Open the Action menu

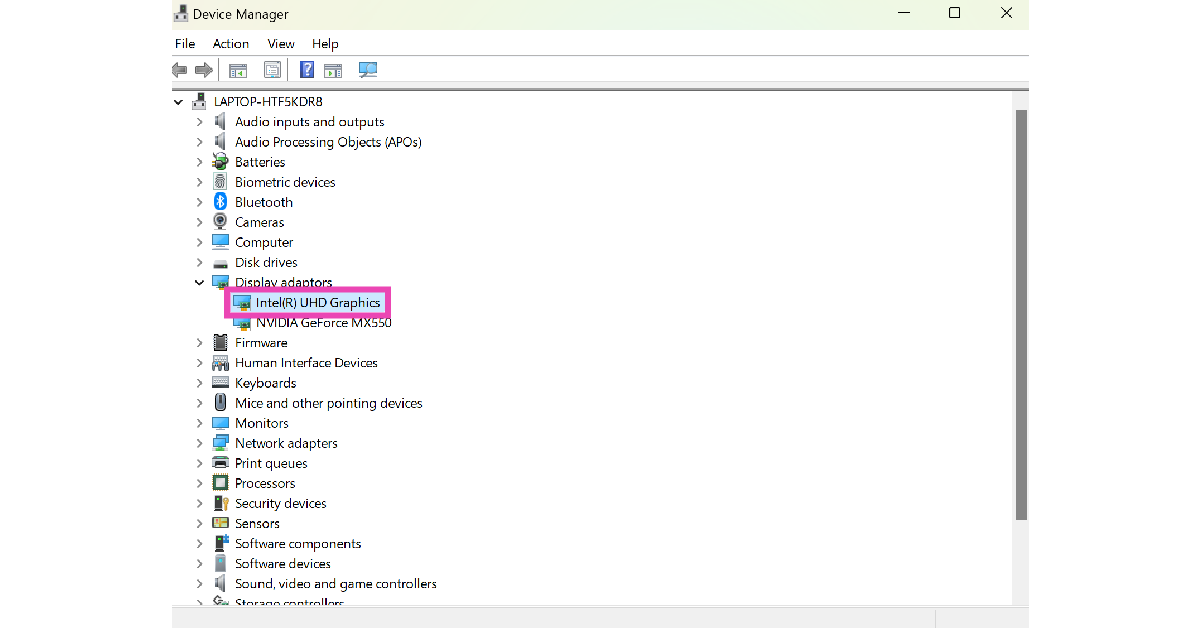[x=230, y=44]
